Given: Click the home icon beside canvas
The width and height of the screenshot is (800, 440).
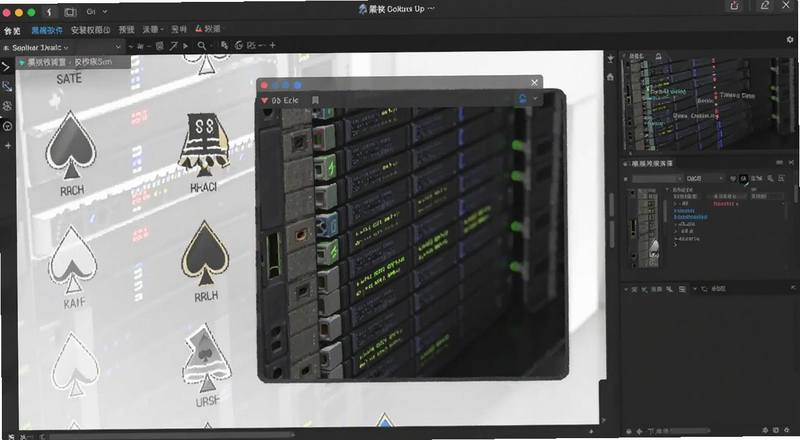Looking at the screenshot, I should (x=610, y=77).
